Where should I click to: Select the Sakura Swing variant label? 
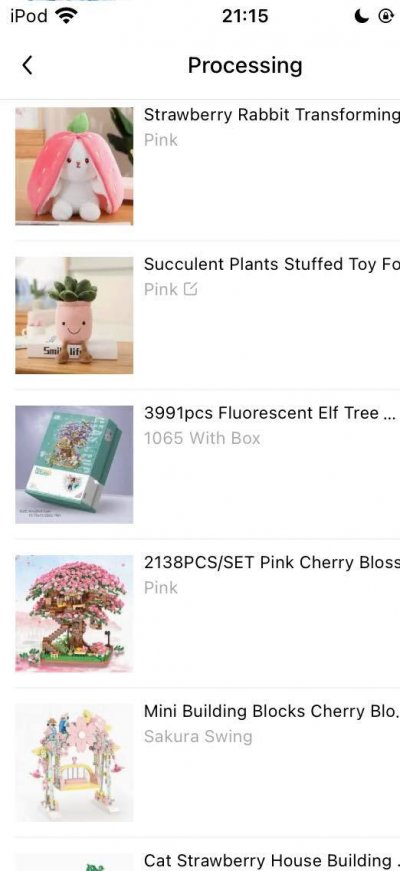click(198, 737)
